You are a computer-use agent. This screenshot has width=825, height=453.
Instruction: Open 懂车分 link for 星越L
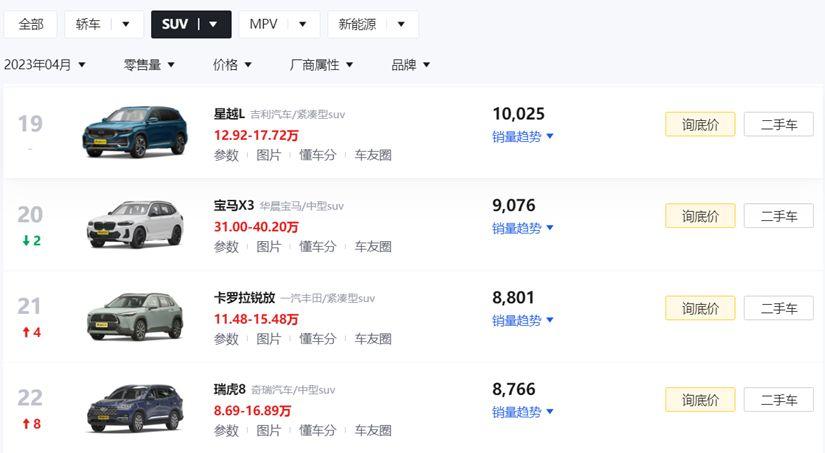click(318, 155)
